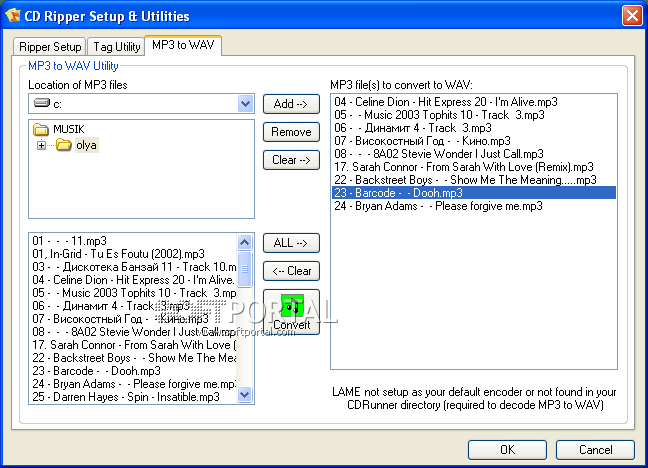Select '24 - Bryan Adams' in convert list
This screenshot has height=468, width=648.
474,206
